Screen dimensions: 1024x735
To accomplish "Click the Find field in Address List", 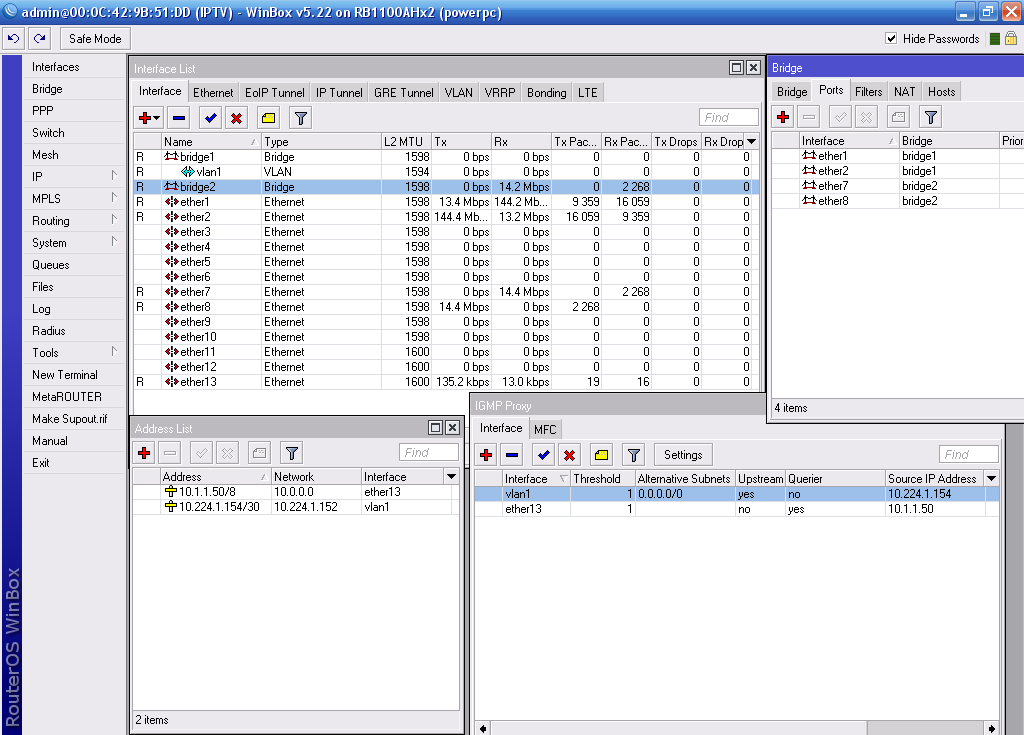I will [428, 453].
